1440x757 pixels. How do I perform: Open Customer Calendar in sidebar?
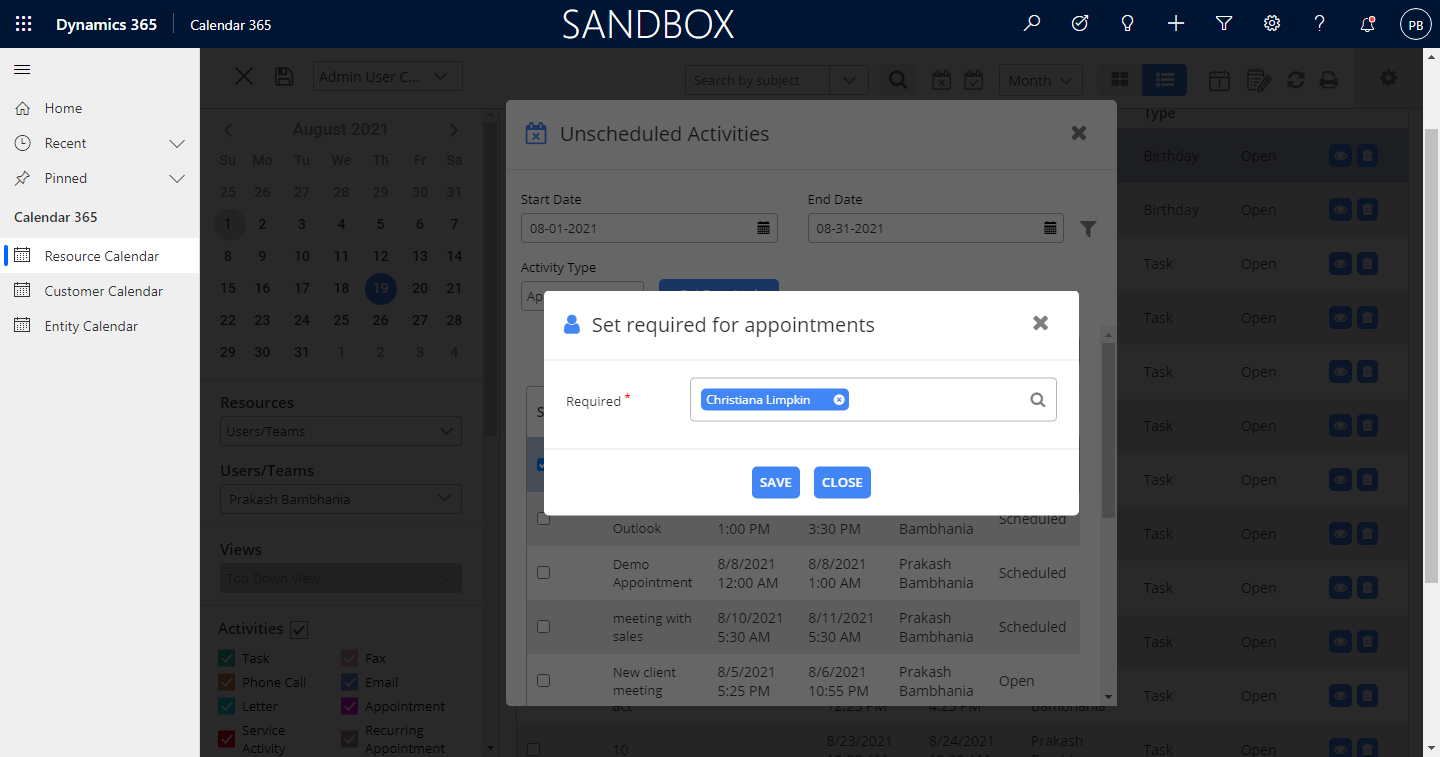click(103, 291)
